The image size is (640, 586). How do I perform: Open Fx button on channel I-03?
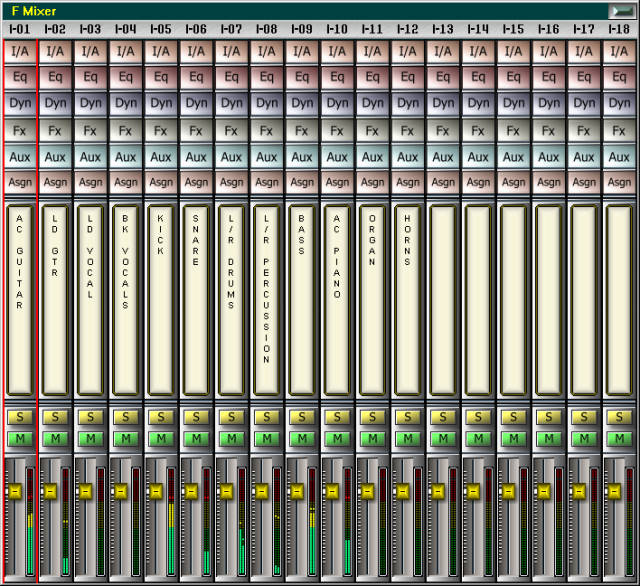click(90, 130)
